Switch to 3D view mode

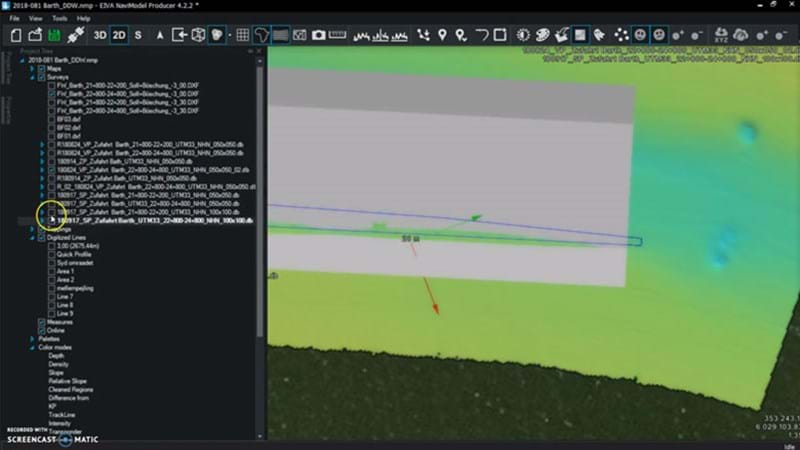[100, 35]
